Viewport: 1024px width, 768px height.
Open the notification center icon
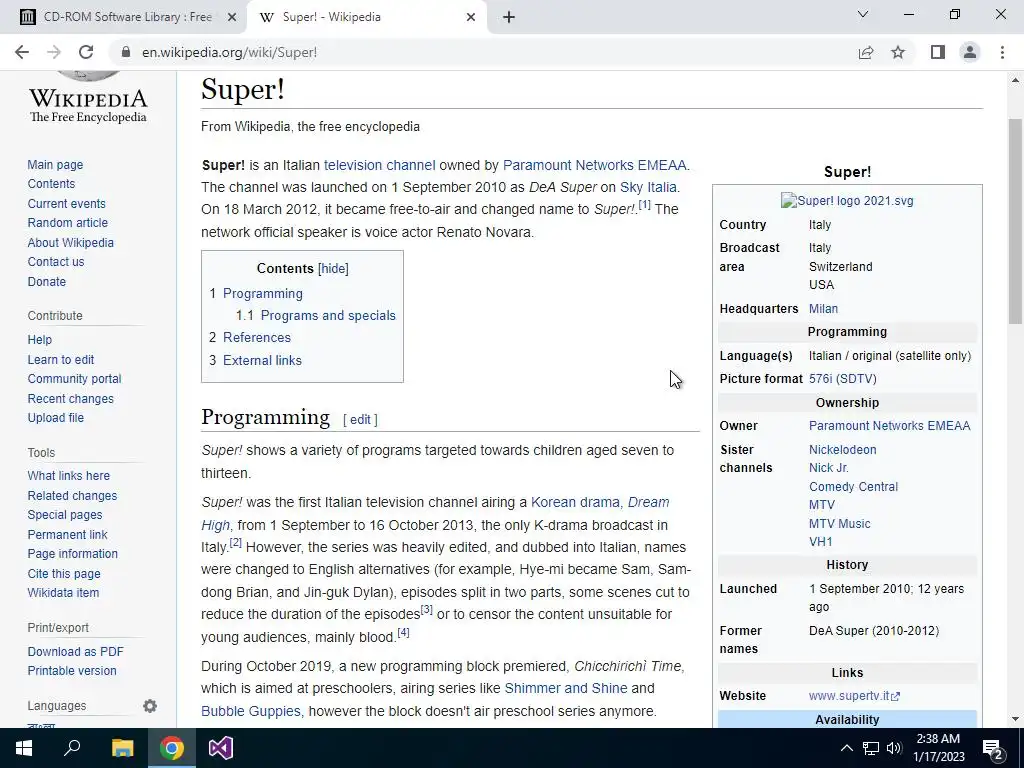[993, 748]
